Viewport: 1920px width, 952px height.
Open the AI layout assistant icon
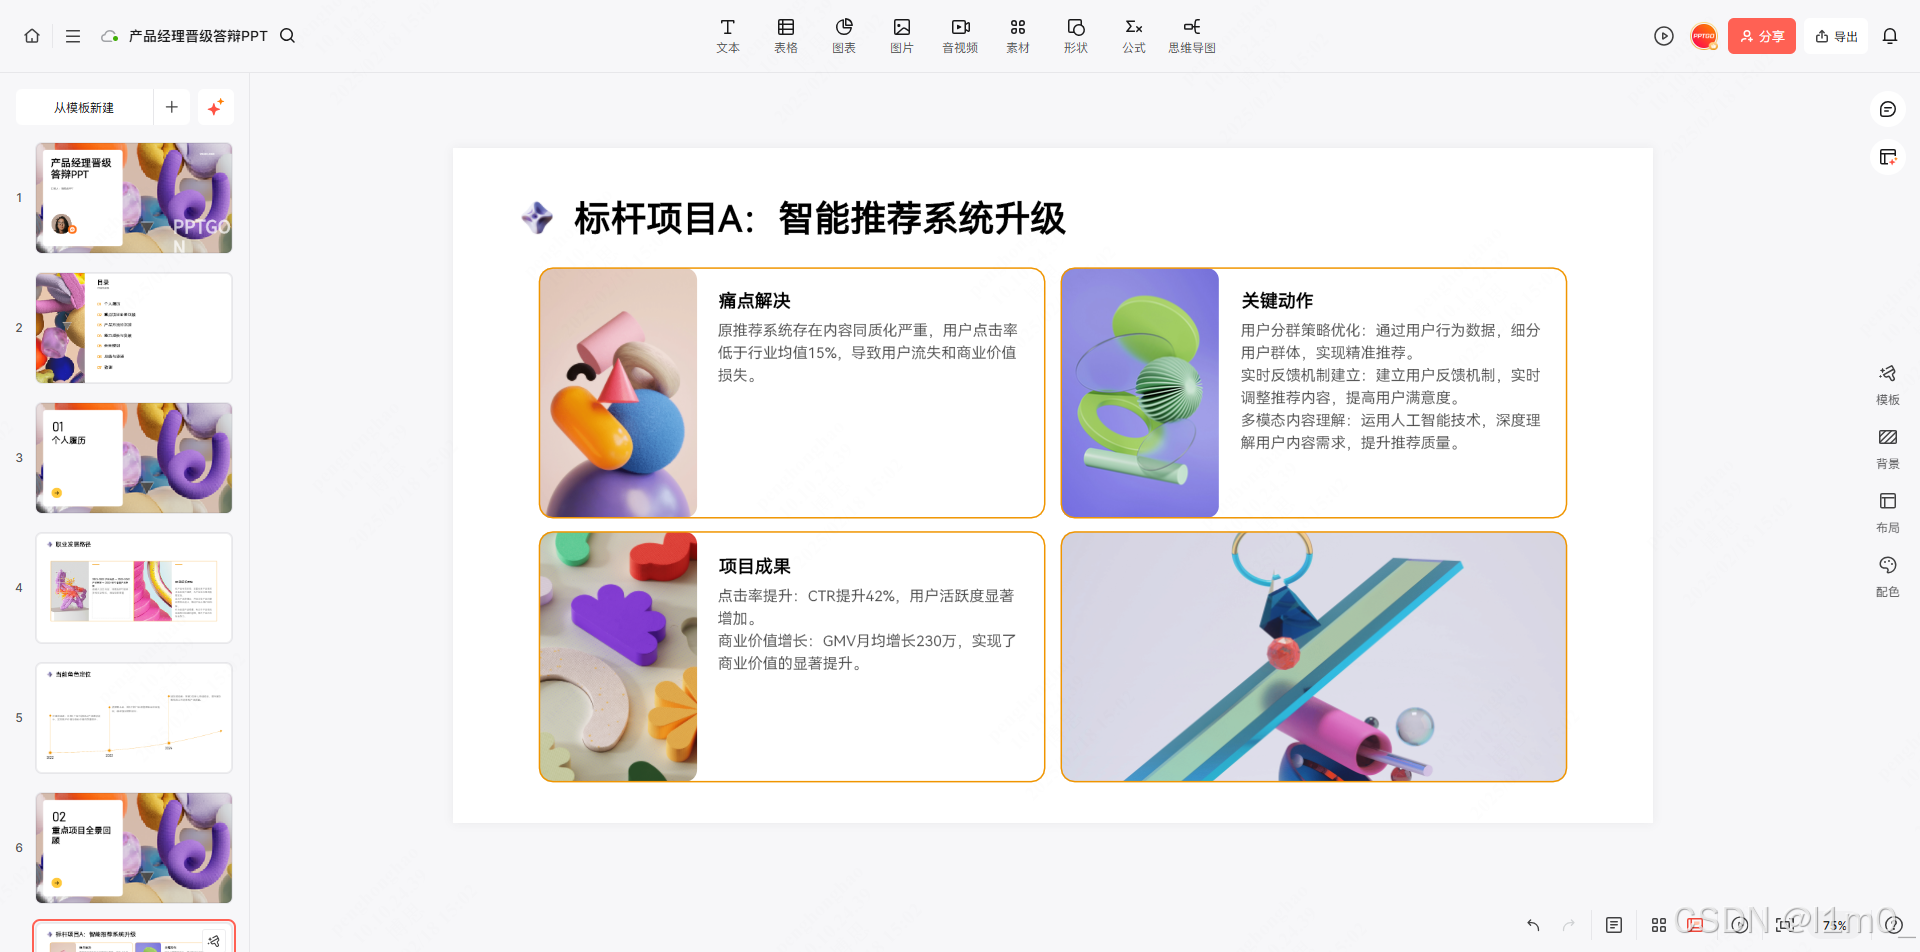(x=1888, y=157)
